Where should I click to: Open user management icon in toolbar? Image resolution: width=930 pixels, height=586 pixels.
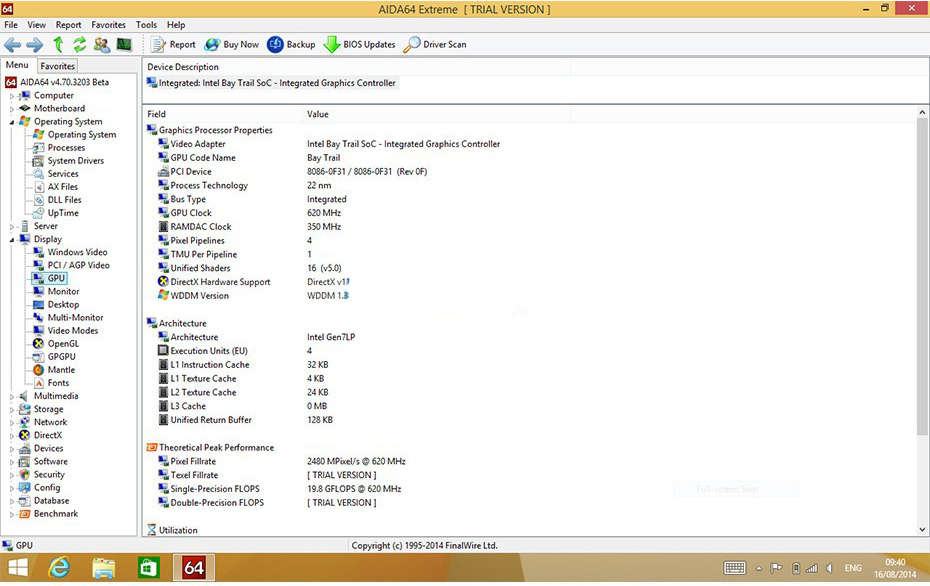coord(102,44)
